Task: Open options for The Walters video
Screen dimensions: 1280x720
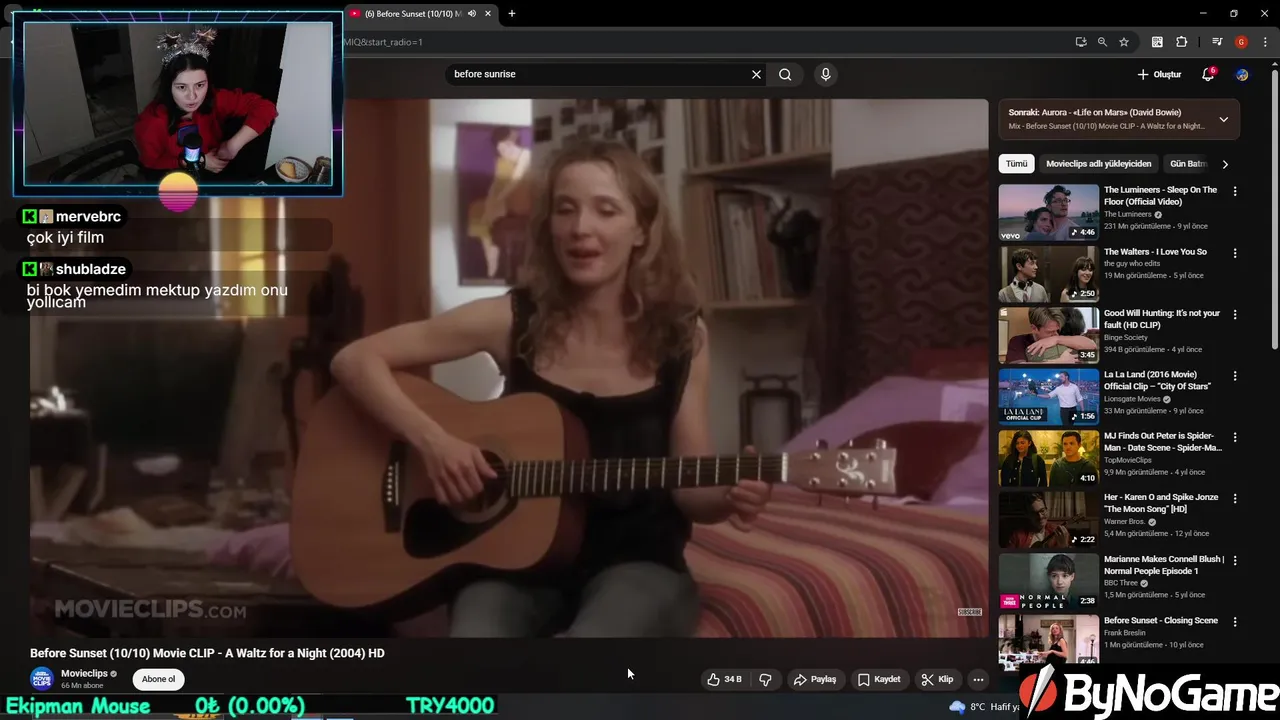Action: click(x=1235, y=253)
